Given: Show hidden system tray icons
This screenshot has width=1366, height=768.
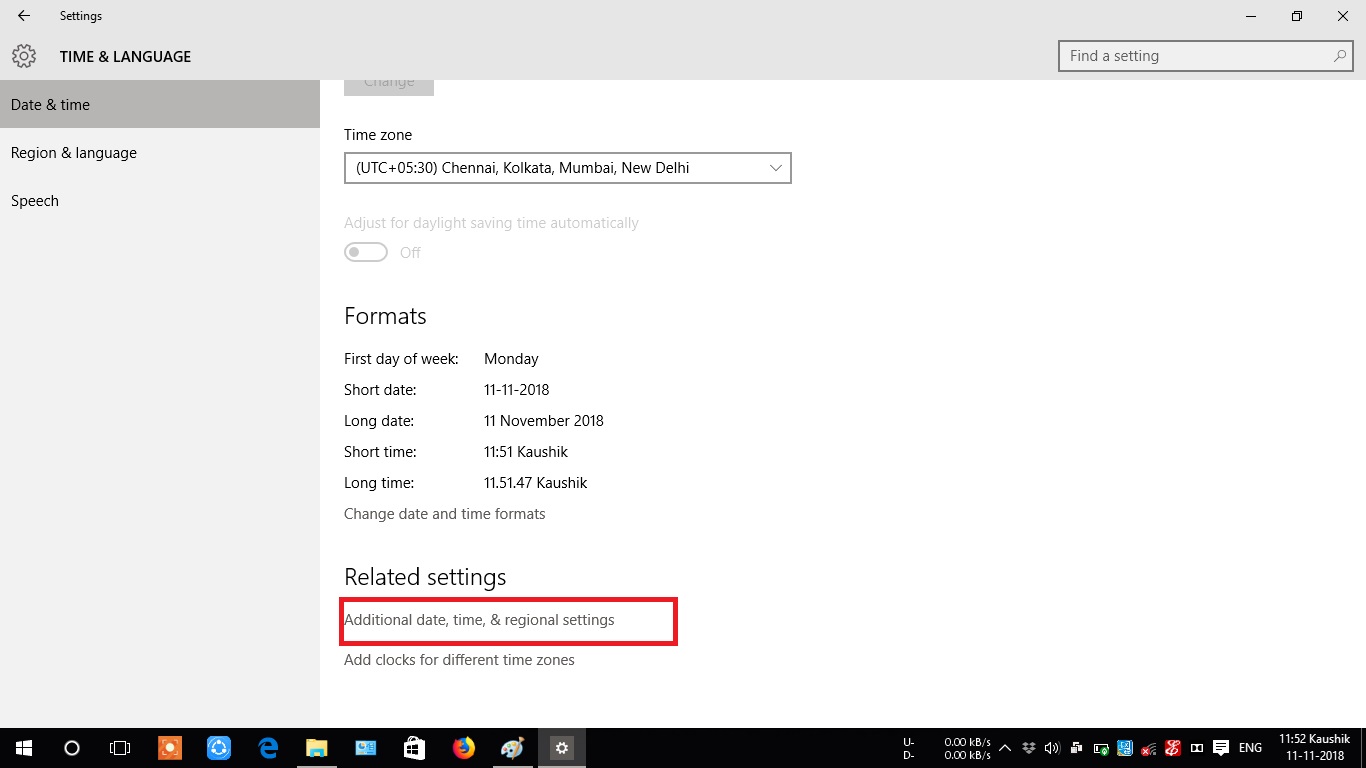Looking at the screenshot, I should 1005,748.
